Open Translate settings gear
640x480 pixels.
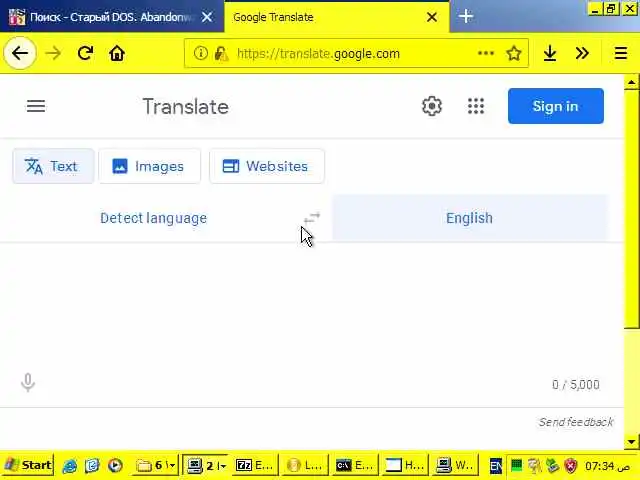pyautogui.click(x=431, y=106)
